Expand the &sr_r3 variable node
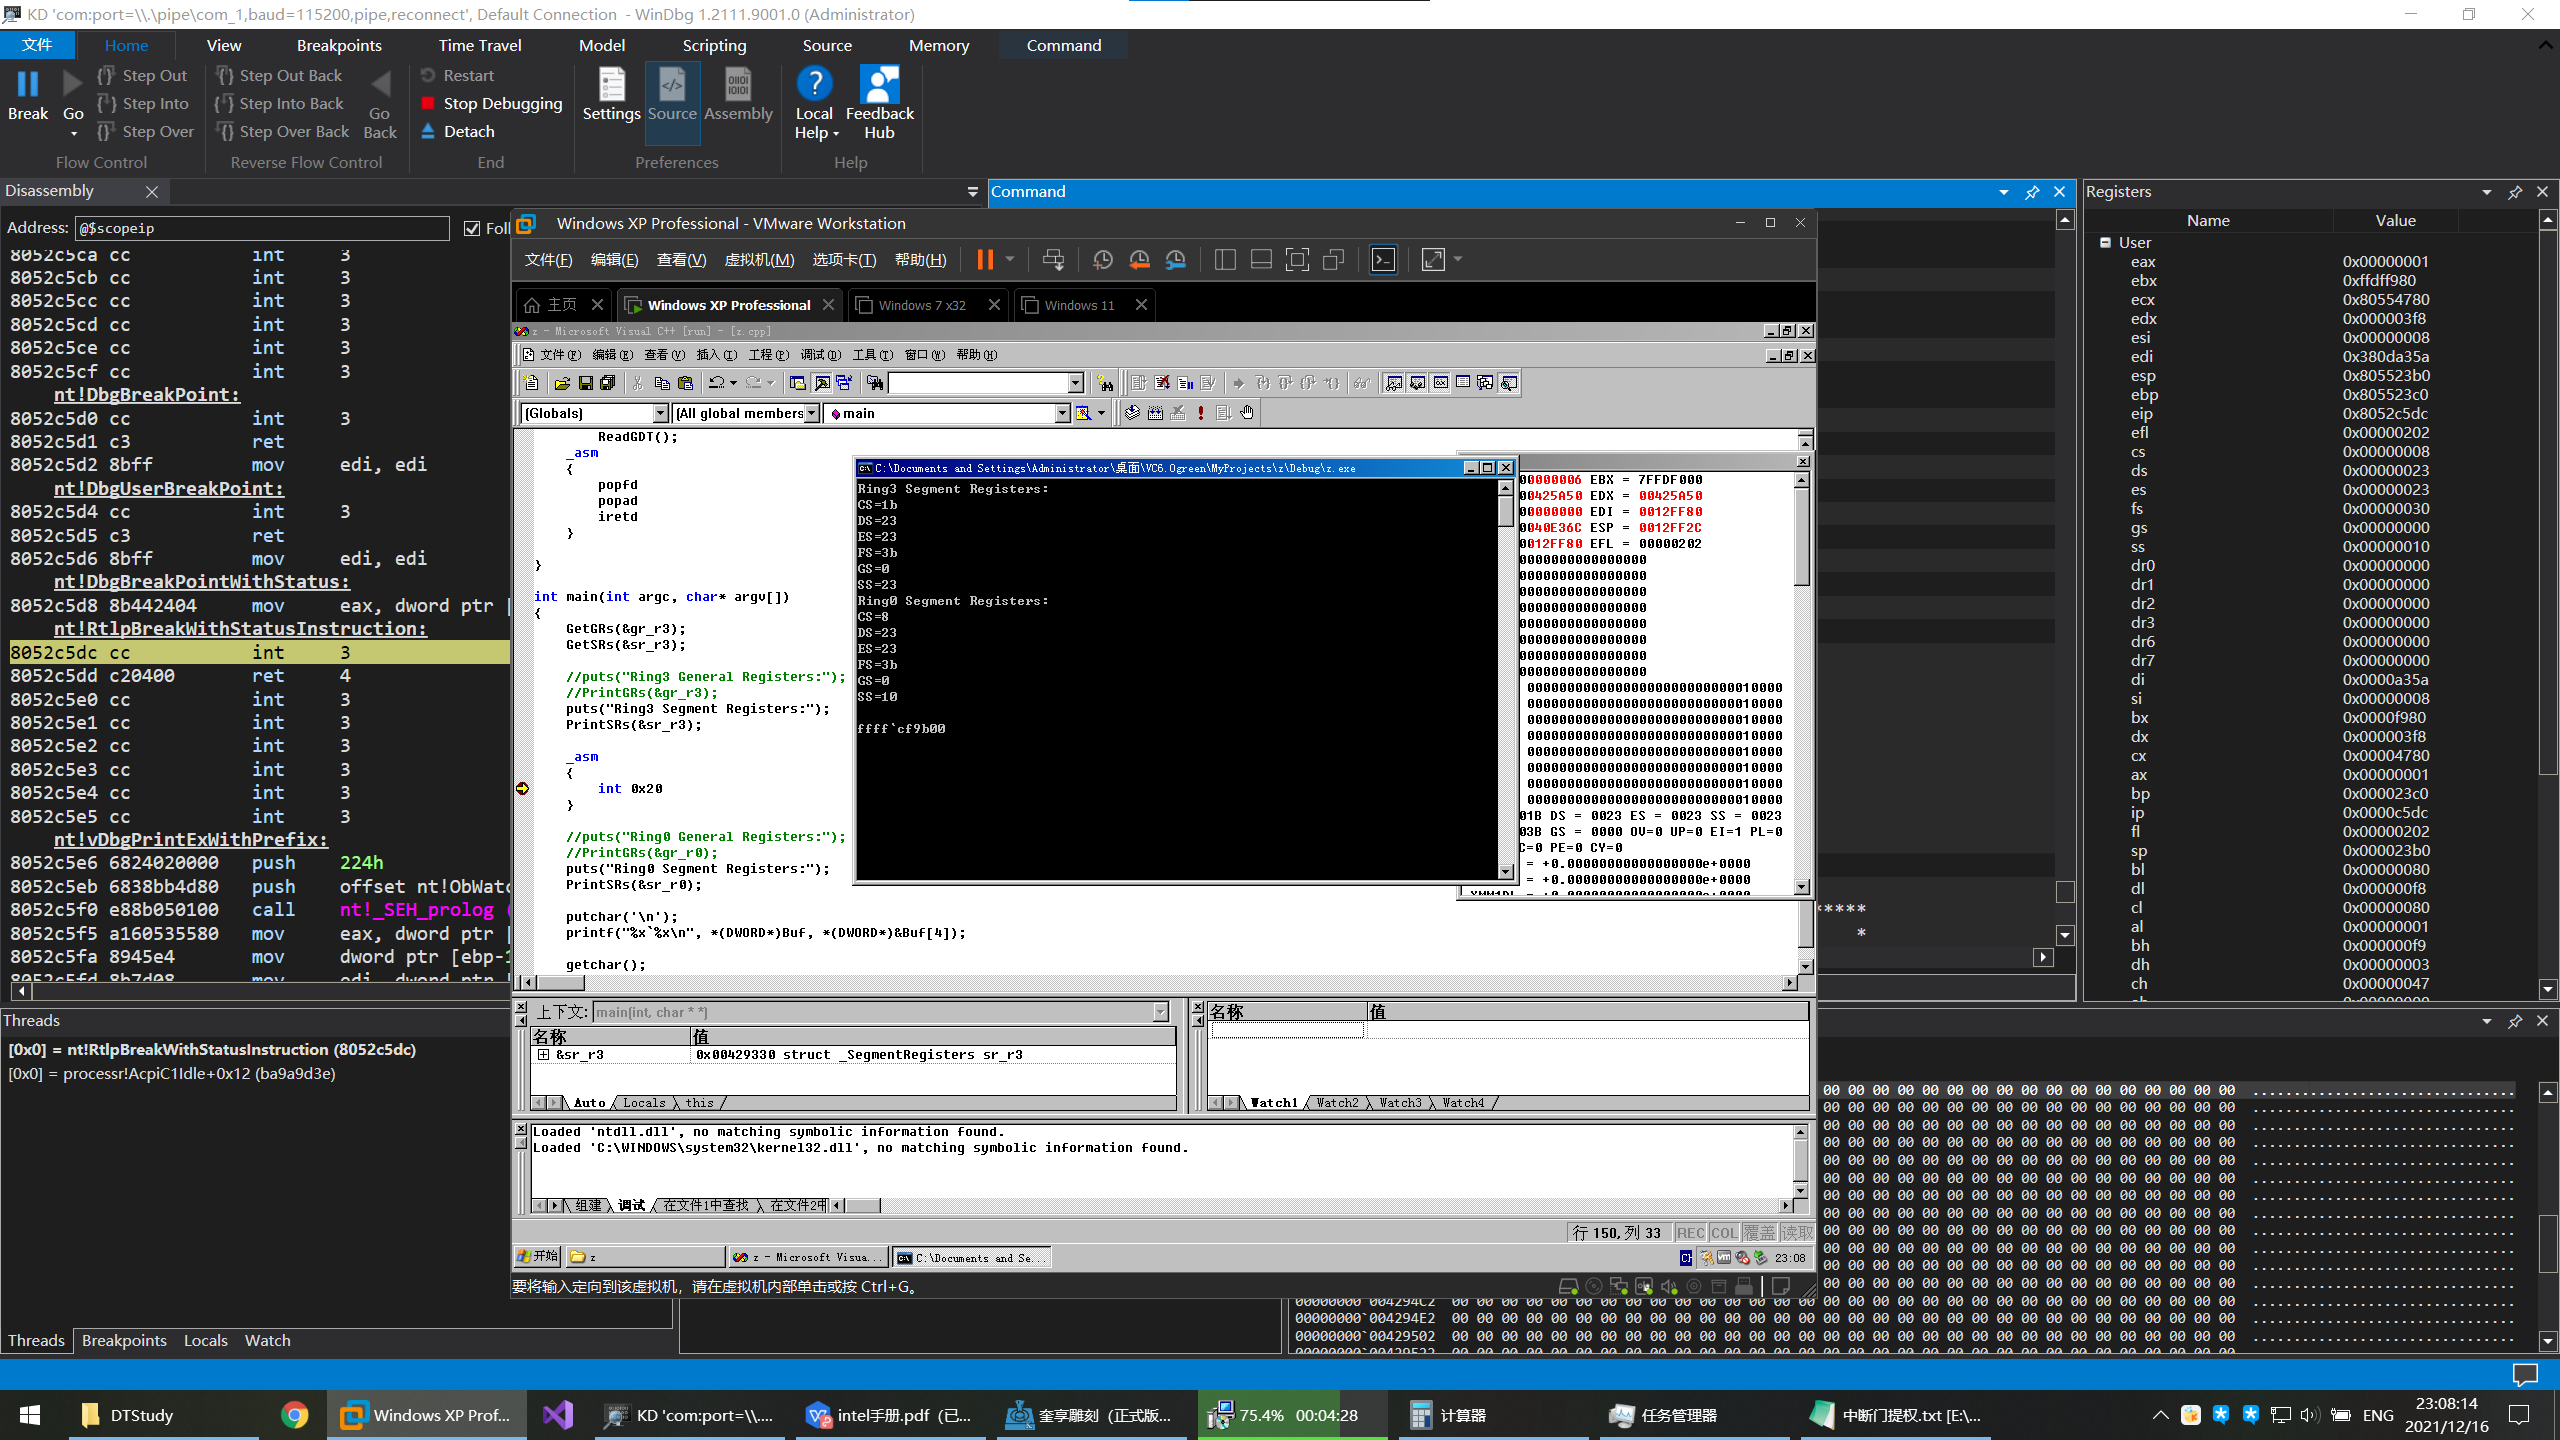The image size is (2560, 1440). coord(543,1055)
